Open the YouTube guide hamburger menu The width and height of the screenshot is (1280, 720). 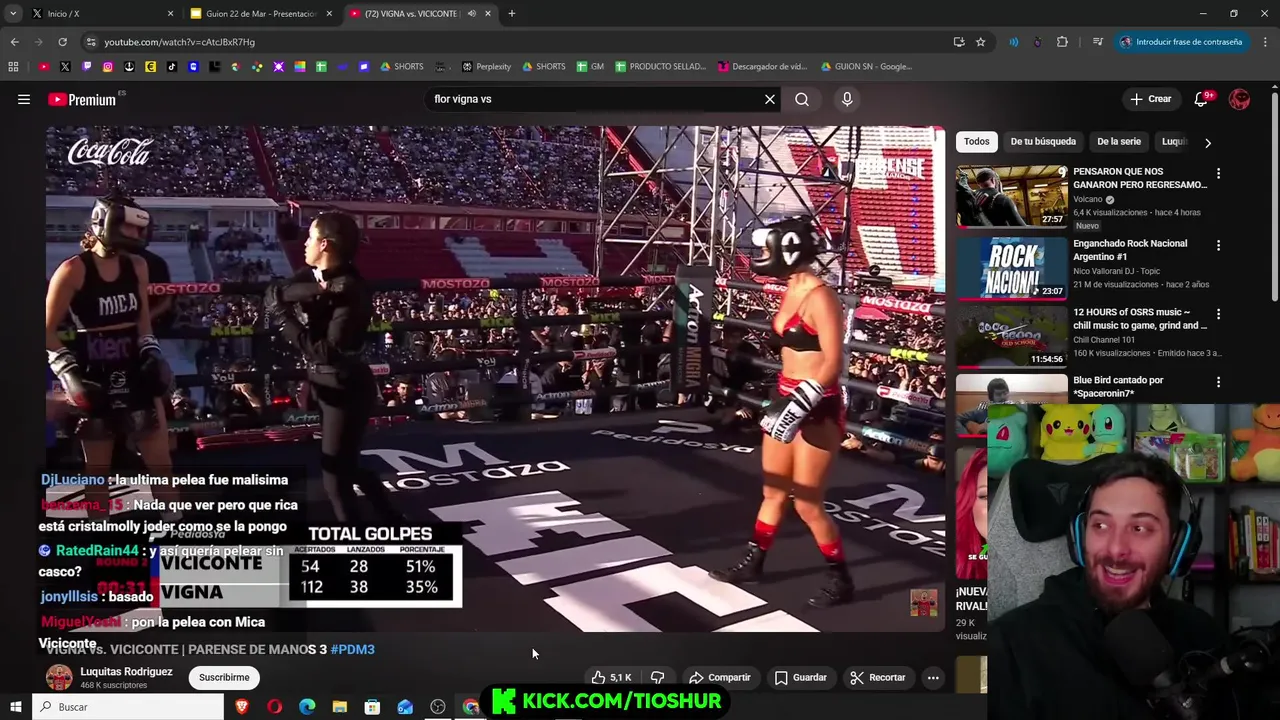point(24,99)
